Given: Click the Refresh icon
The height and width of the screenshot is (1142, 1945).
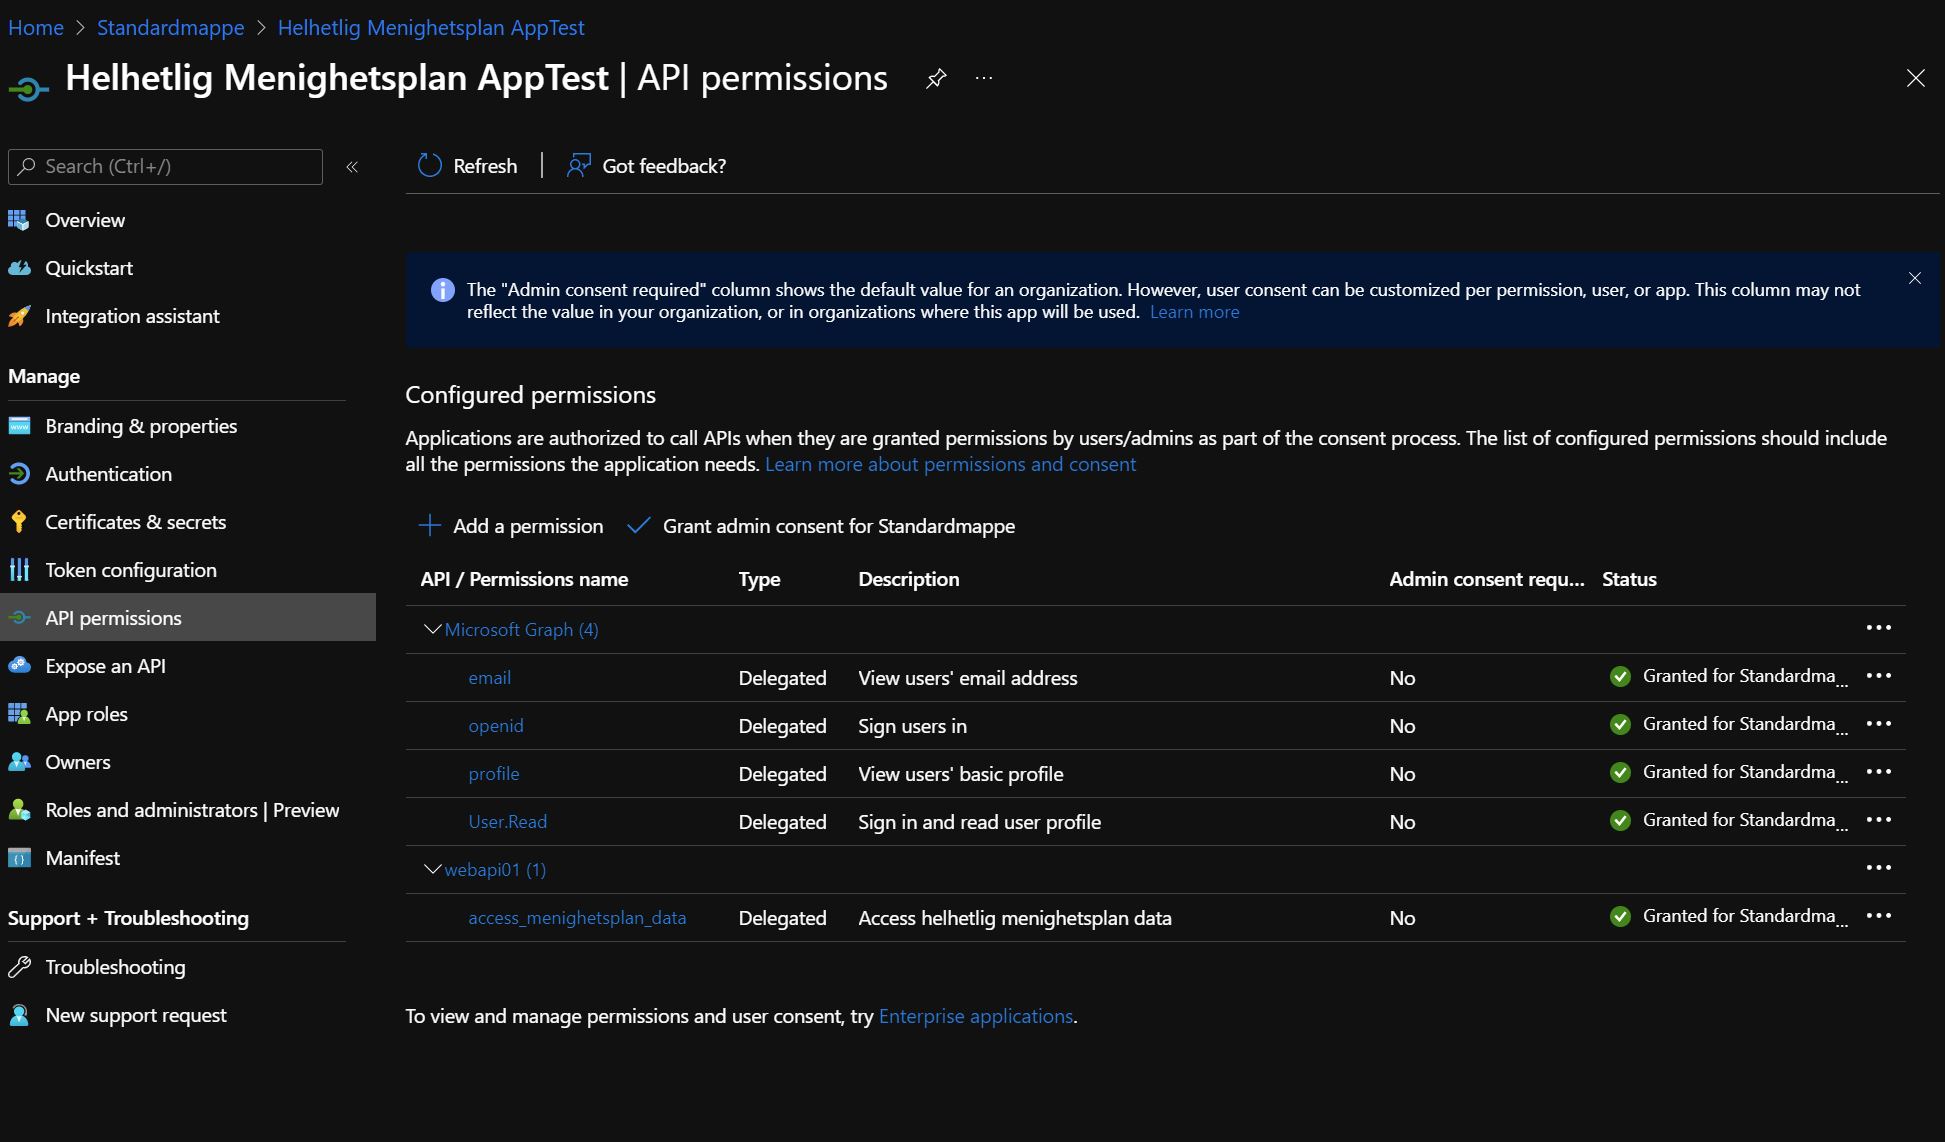Looking at the screenshot, I should 429,165.
